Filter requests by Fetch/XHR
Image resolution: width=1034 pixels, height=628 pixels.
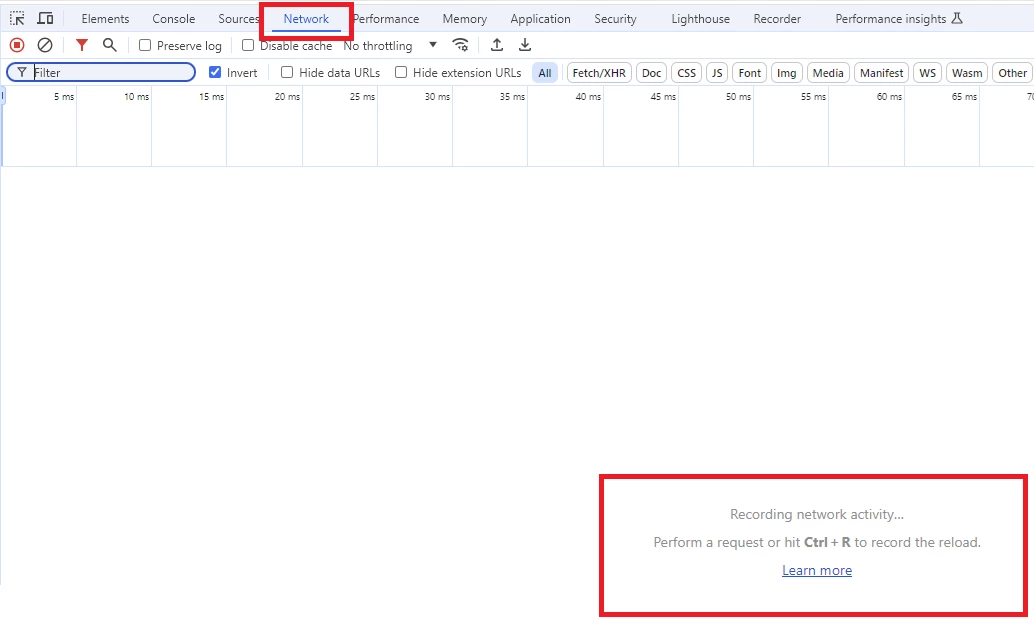pyautogui.click(x=599, y=73)
